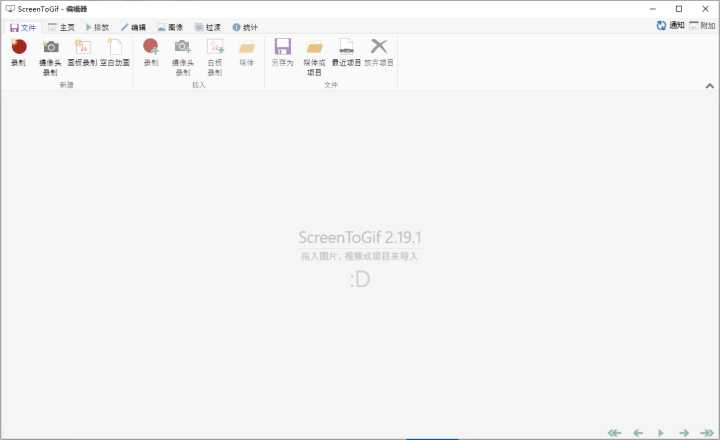The height and width of the screenshot is (440, 720).
Task: Go to the 编辑 (Edit) ribbon tab
Action: coord(134,28)
